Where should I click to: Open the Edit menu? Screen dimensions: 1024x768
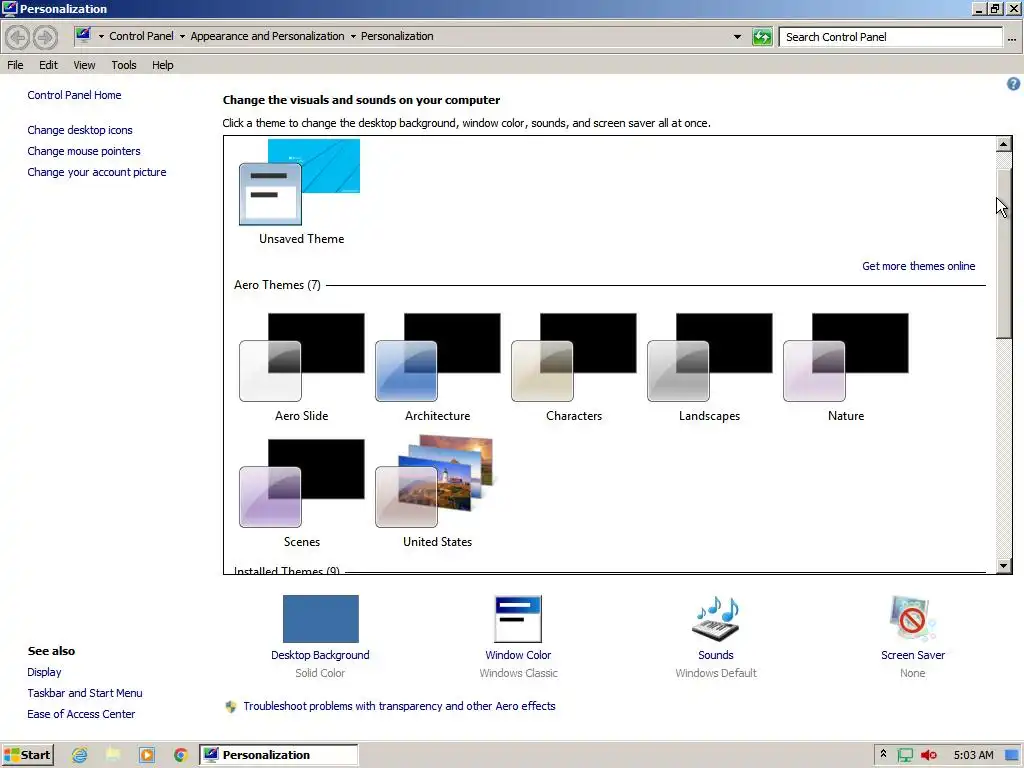coord(48,65)
